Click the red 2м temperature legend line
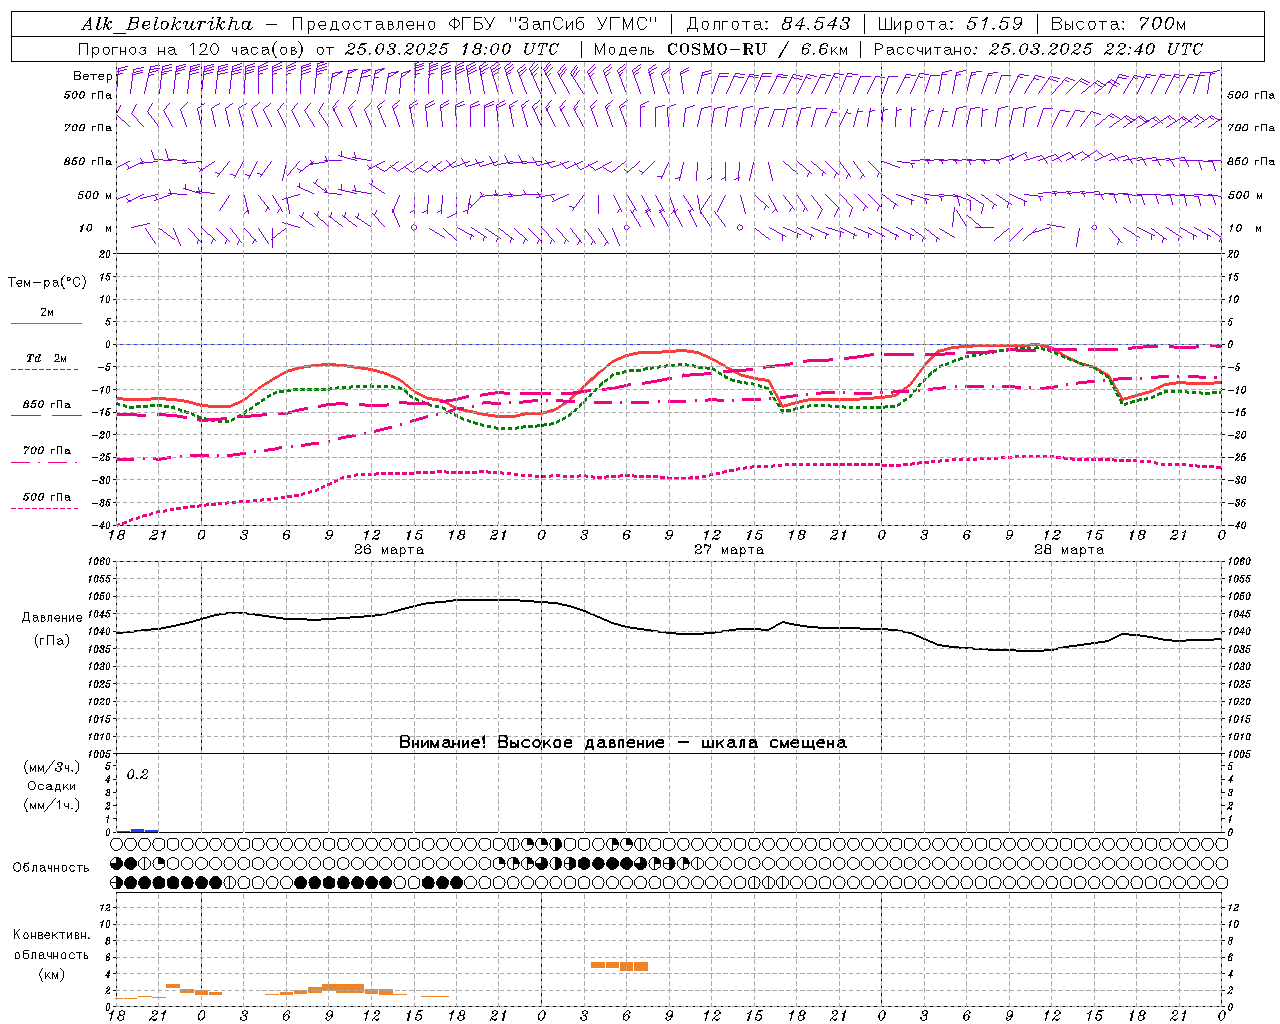Screen dimensions: 1280x1024 pyautogui.click(x=46, y=324)
